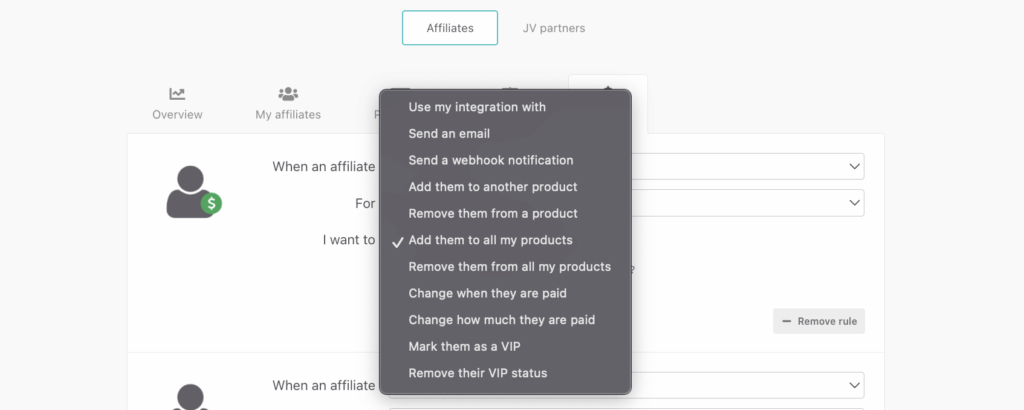Image resolution: width=1024 pixels, height=410 pixels.
Task: Switch to the Affiliates tab
Action: click(x=450, y=28)
